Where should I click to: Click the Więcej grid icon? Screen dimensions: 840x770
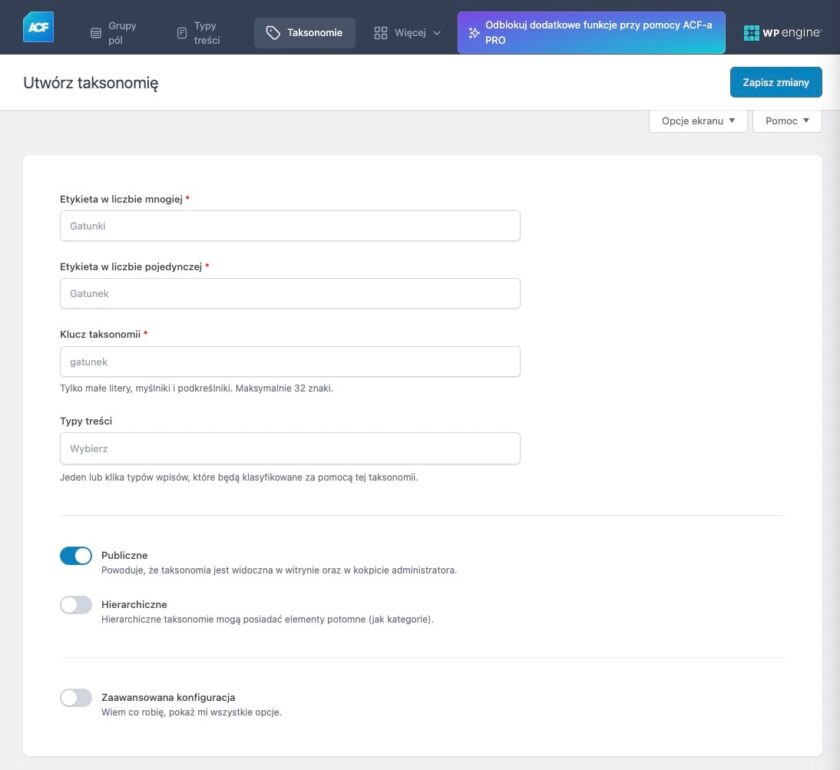[x=380, y=33]
